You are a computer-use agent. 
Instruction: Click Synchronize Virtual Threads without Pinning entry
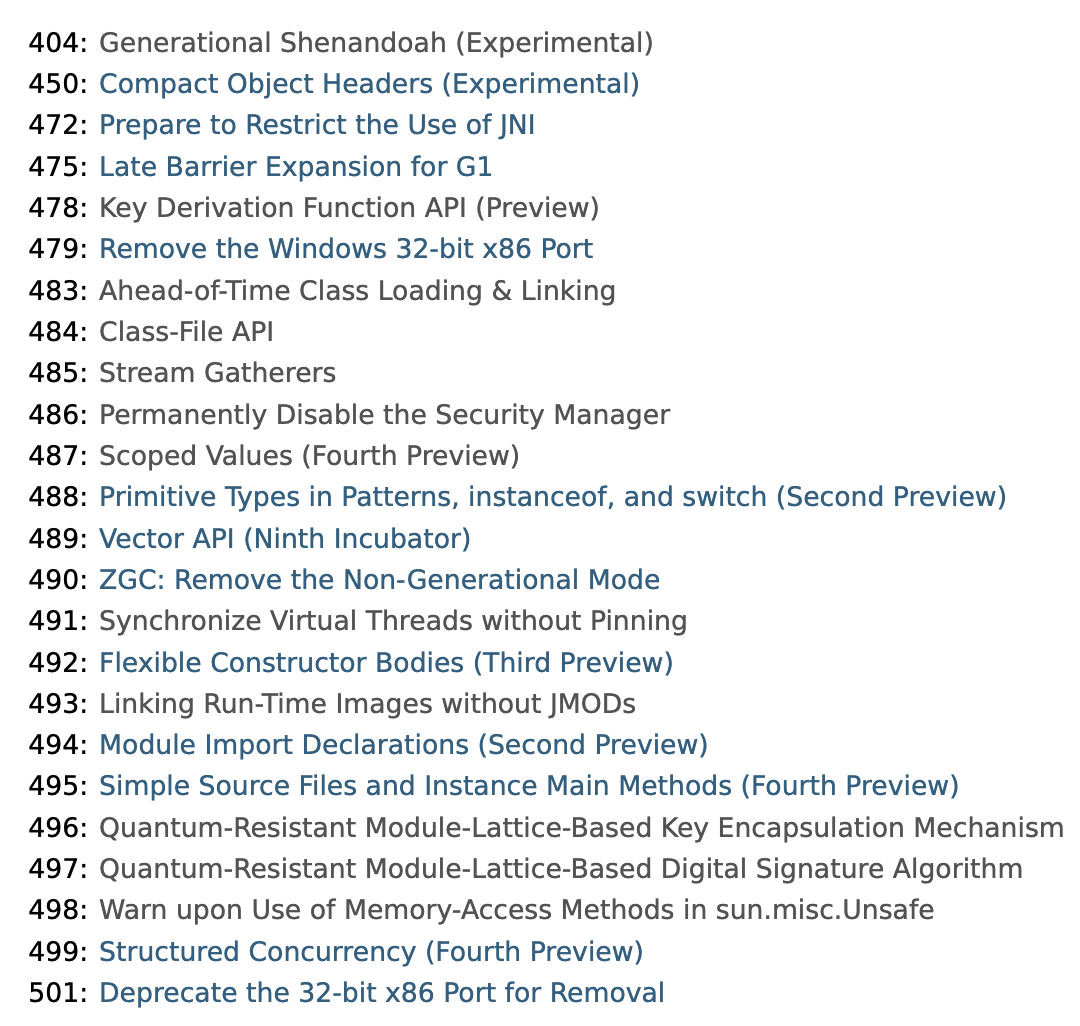tap(393, 621)
